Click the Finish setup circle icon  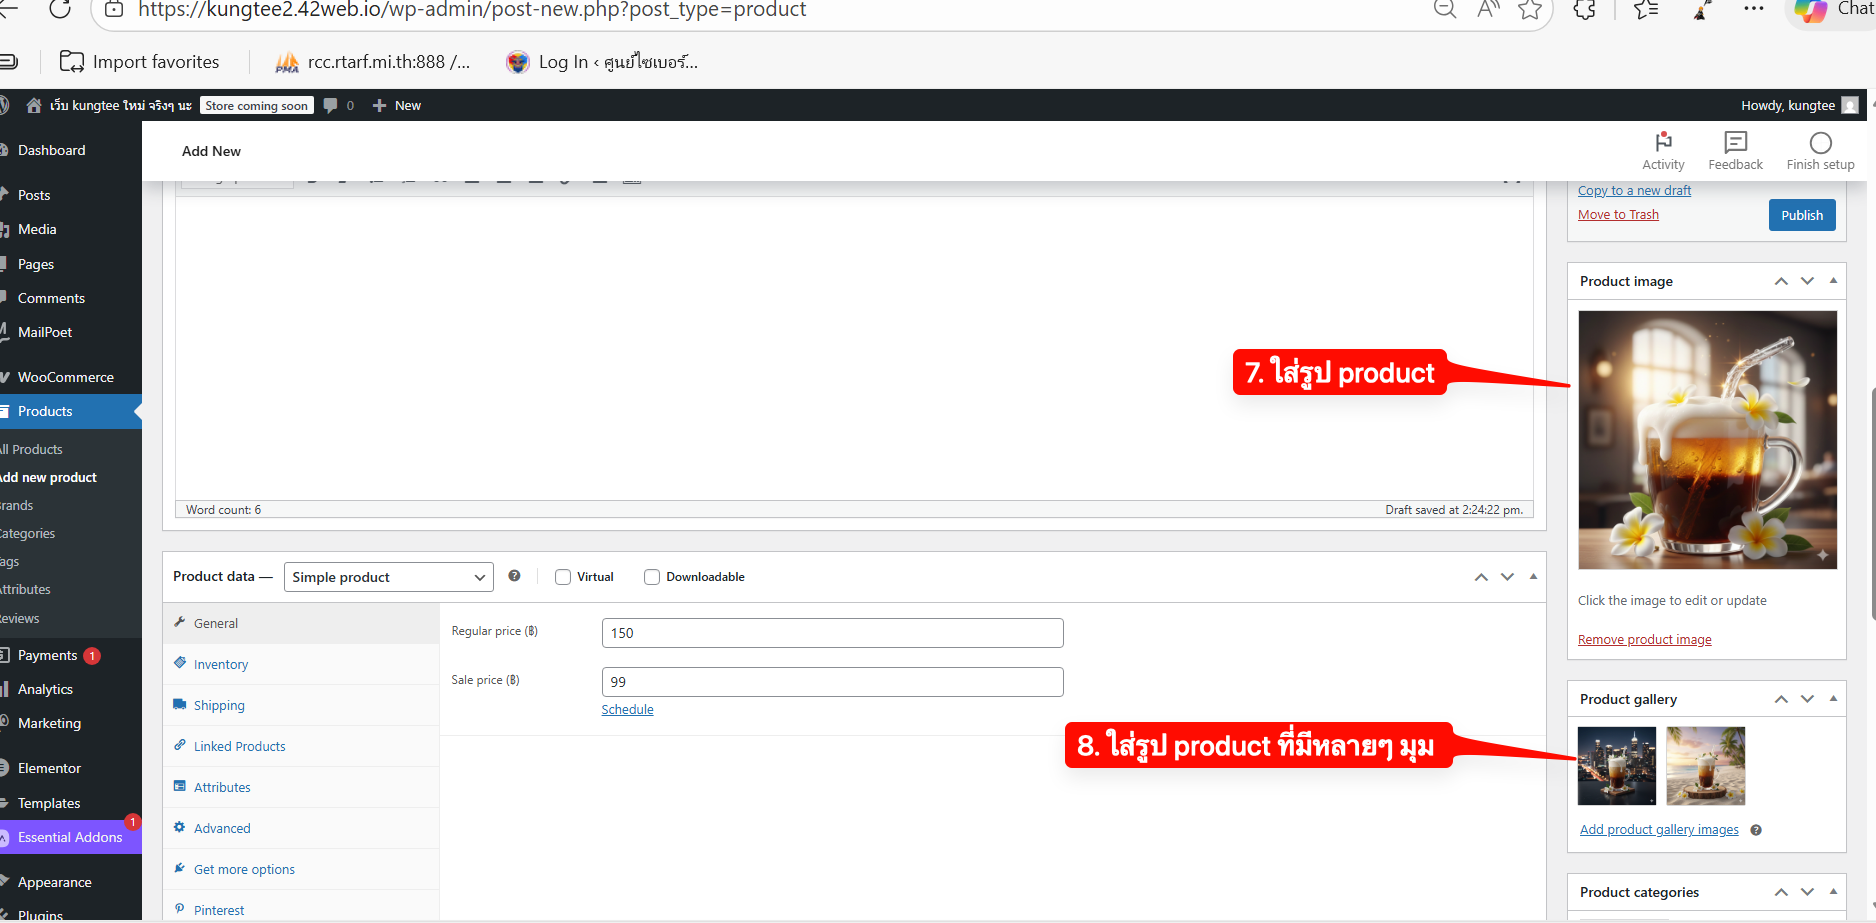click(1820, 143)
